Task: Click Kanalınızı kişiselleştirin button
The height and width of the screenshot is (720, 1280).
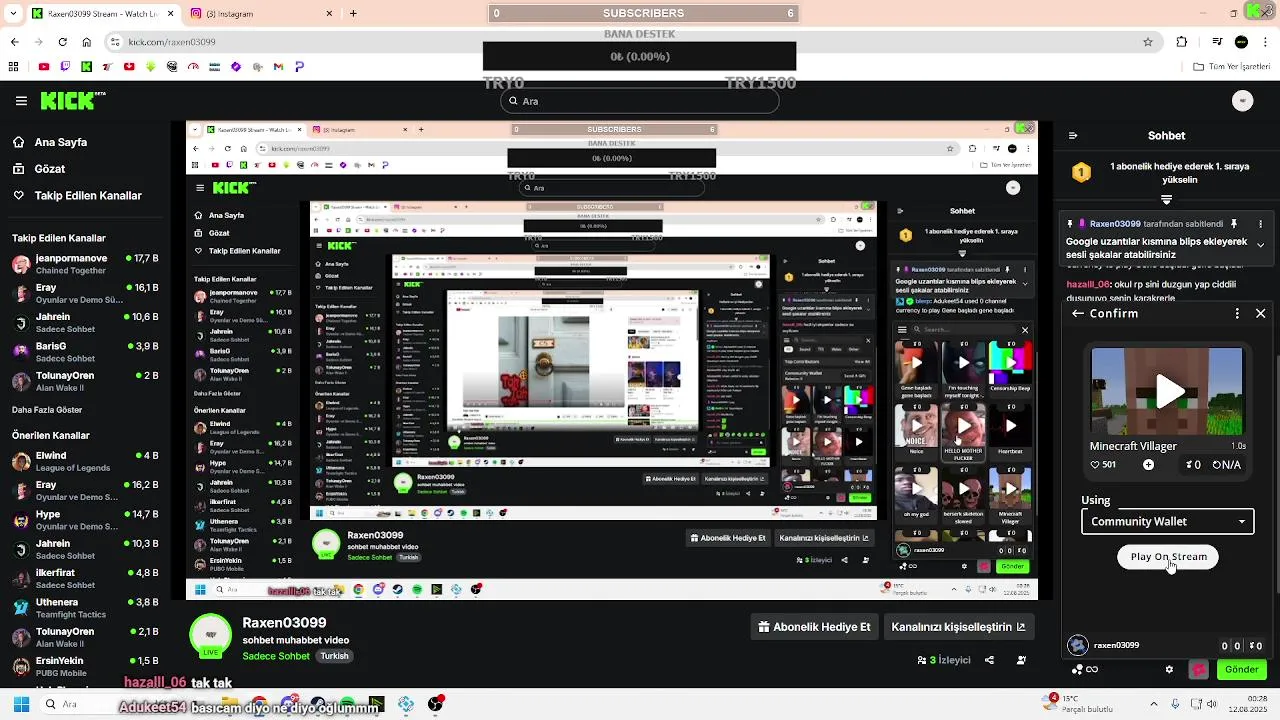Action: pos(958,627)
